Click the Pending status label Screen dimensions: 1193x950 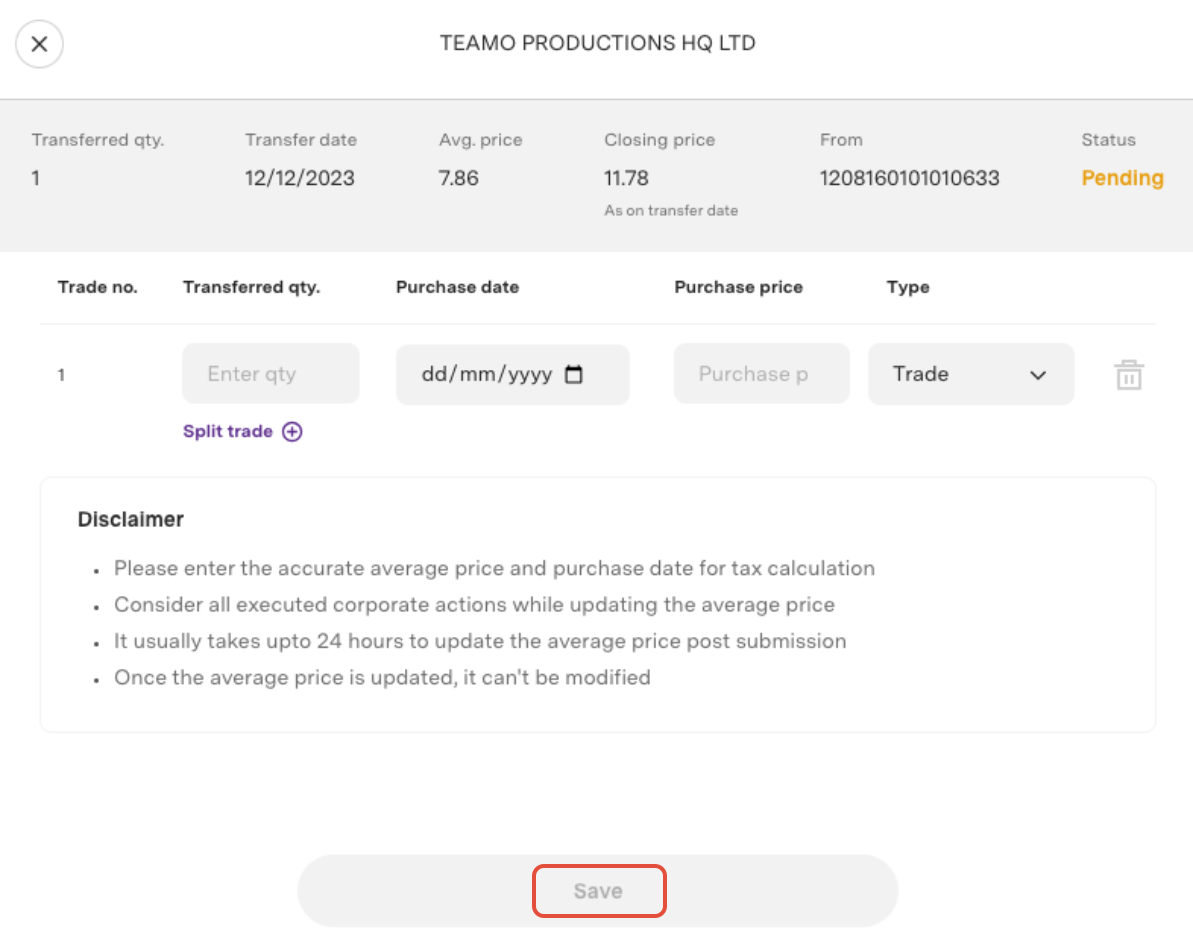point(1122,178)
